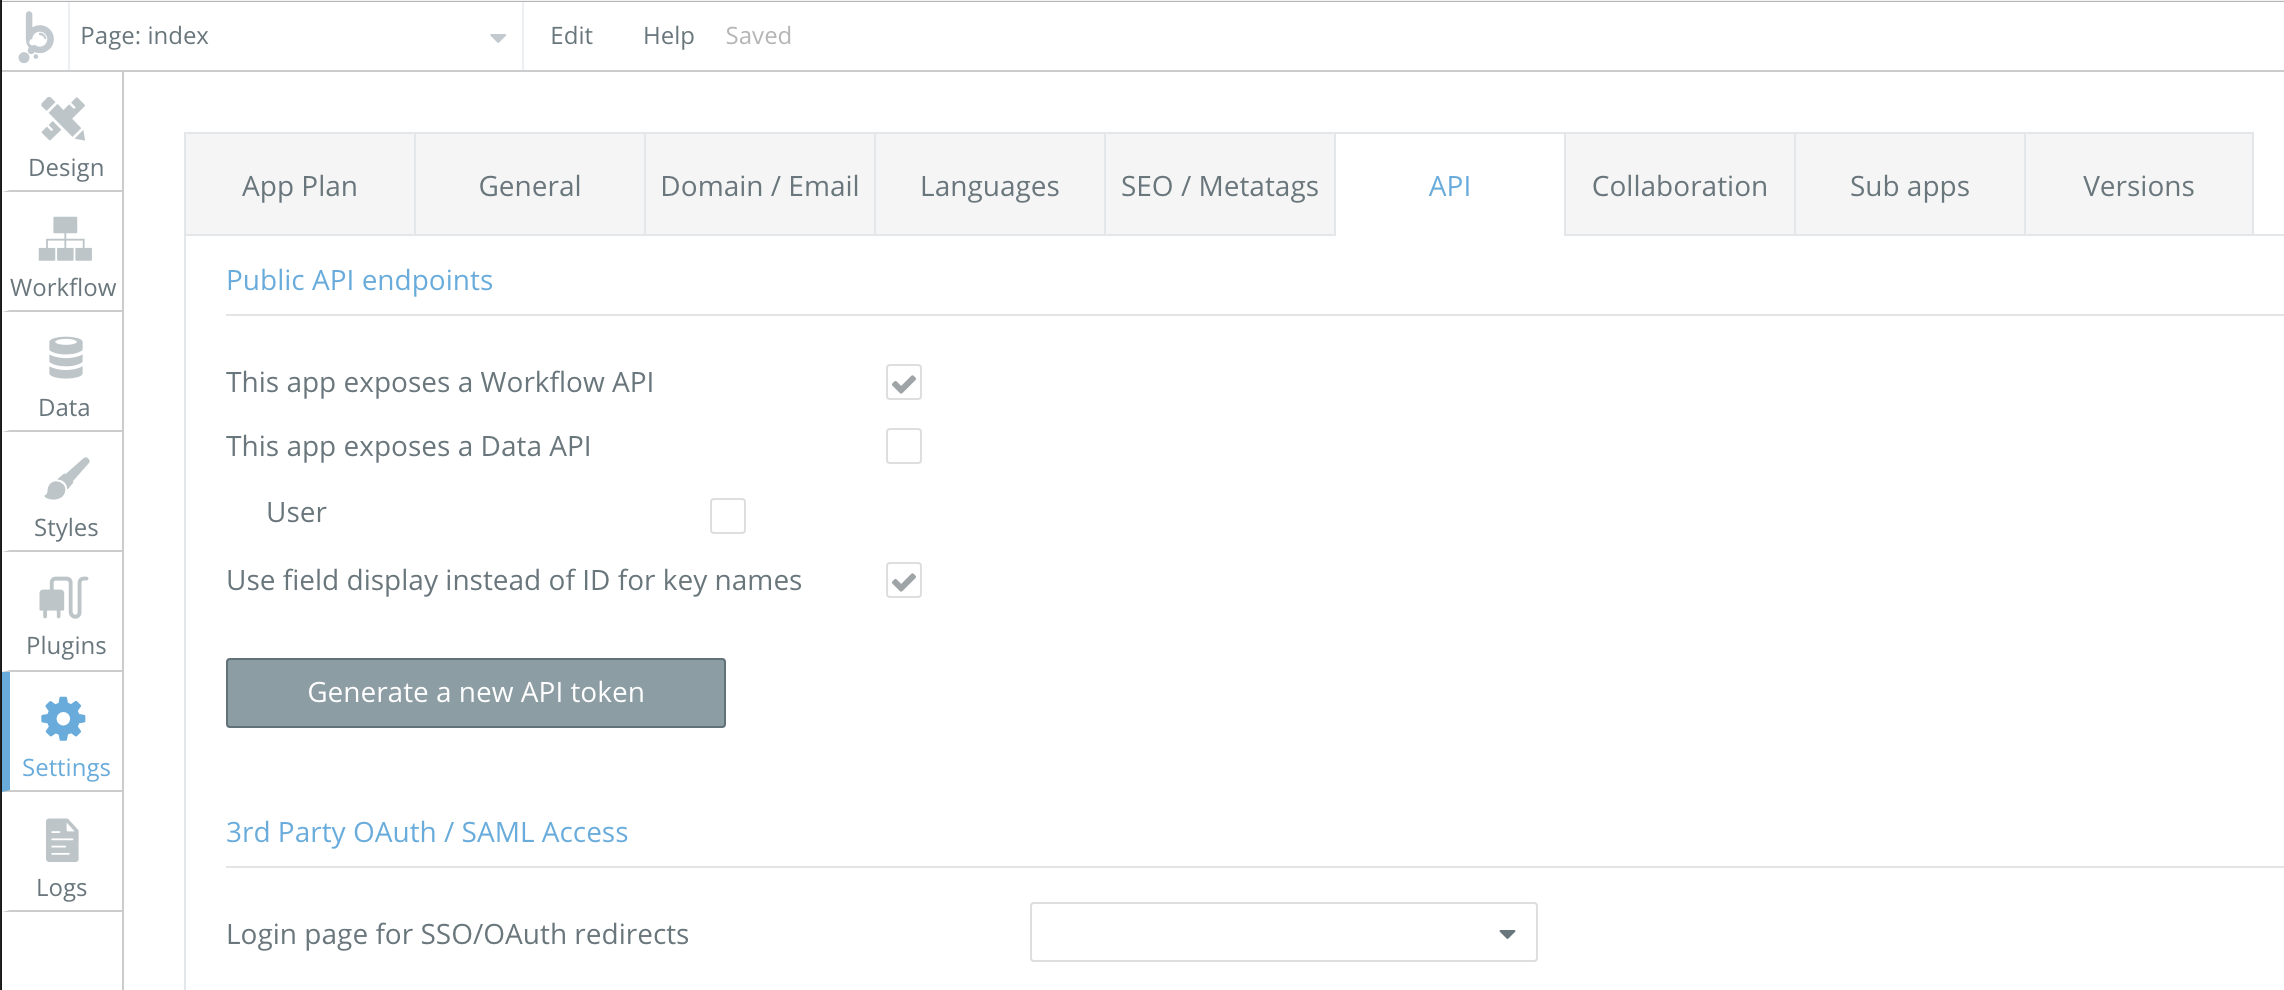Switch to the Domain / Email tab

[759, 186]
